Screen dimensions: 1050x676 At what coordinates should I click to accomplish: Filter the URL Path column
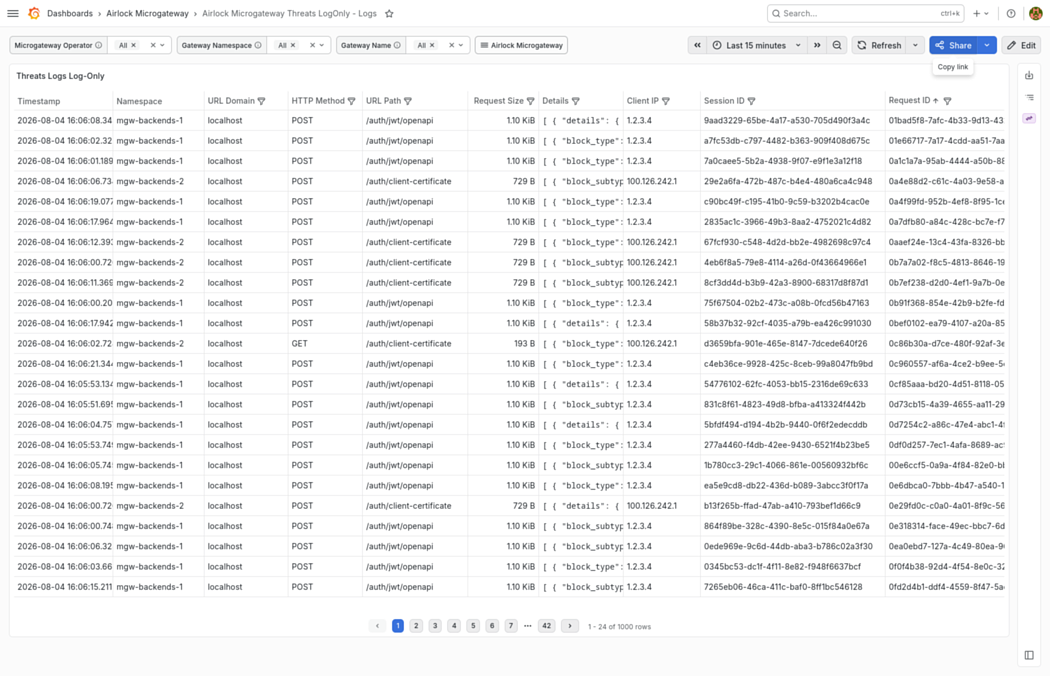coord(408,101)
